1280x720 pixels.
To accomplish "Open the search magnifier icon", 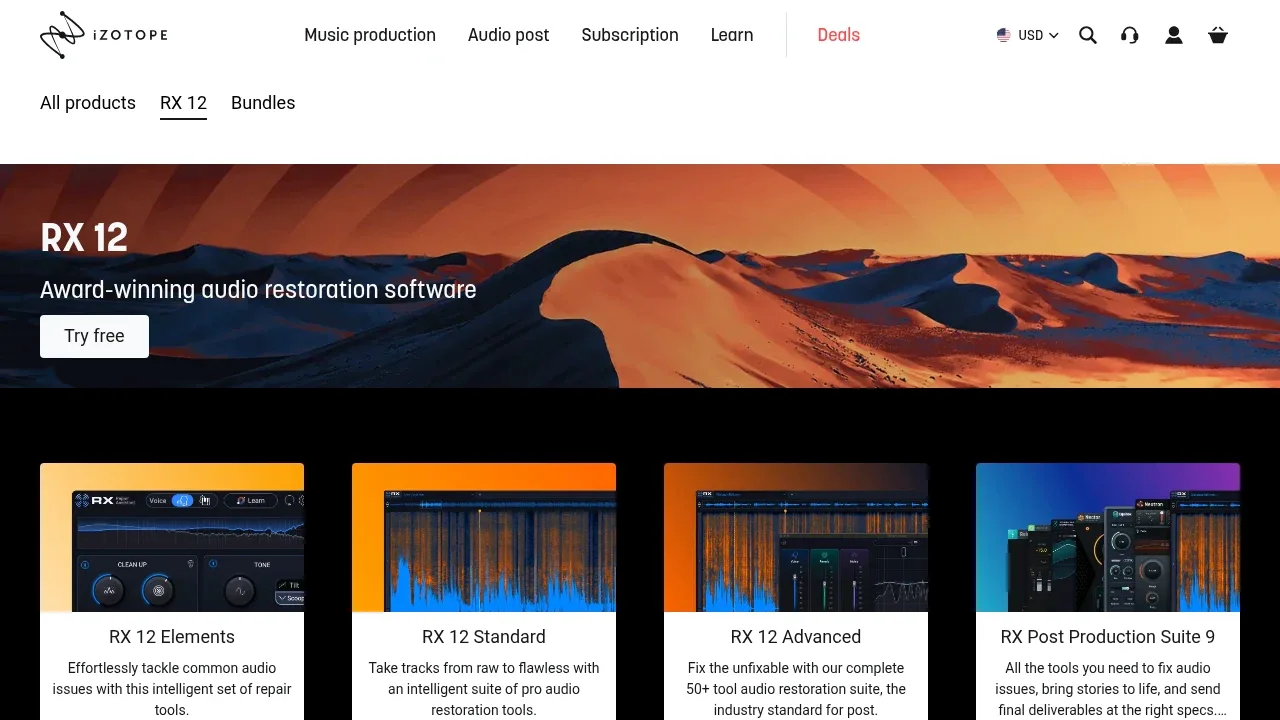I will (x=1088, y=35).
